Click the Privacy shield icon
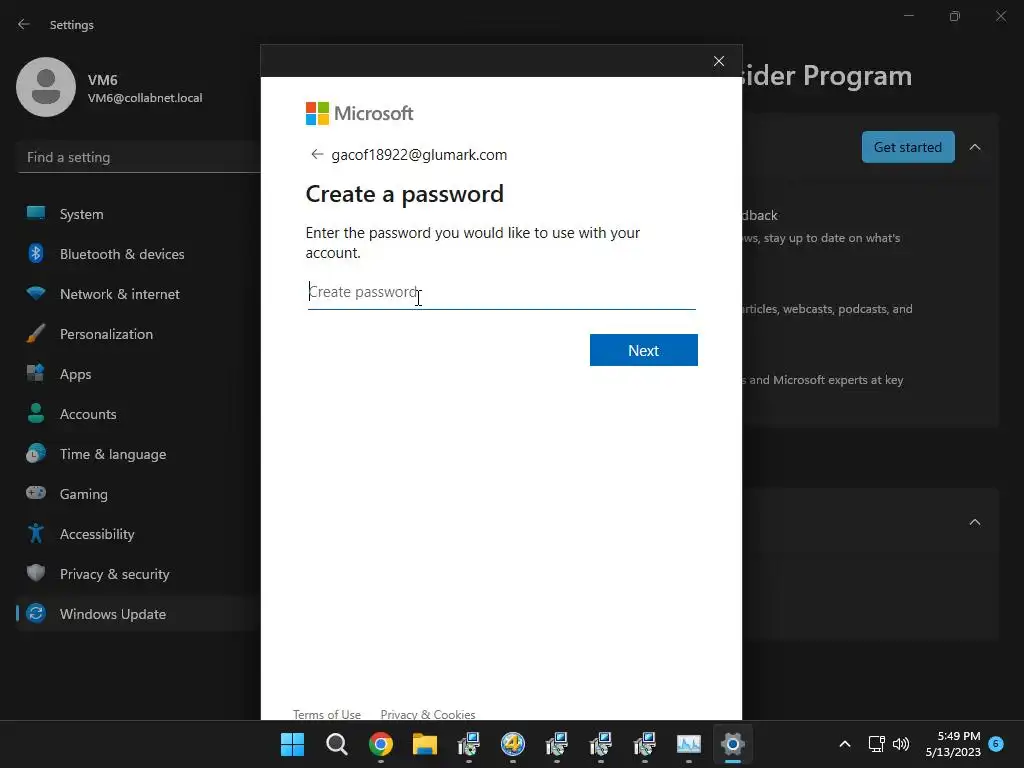 coord(36,573)
